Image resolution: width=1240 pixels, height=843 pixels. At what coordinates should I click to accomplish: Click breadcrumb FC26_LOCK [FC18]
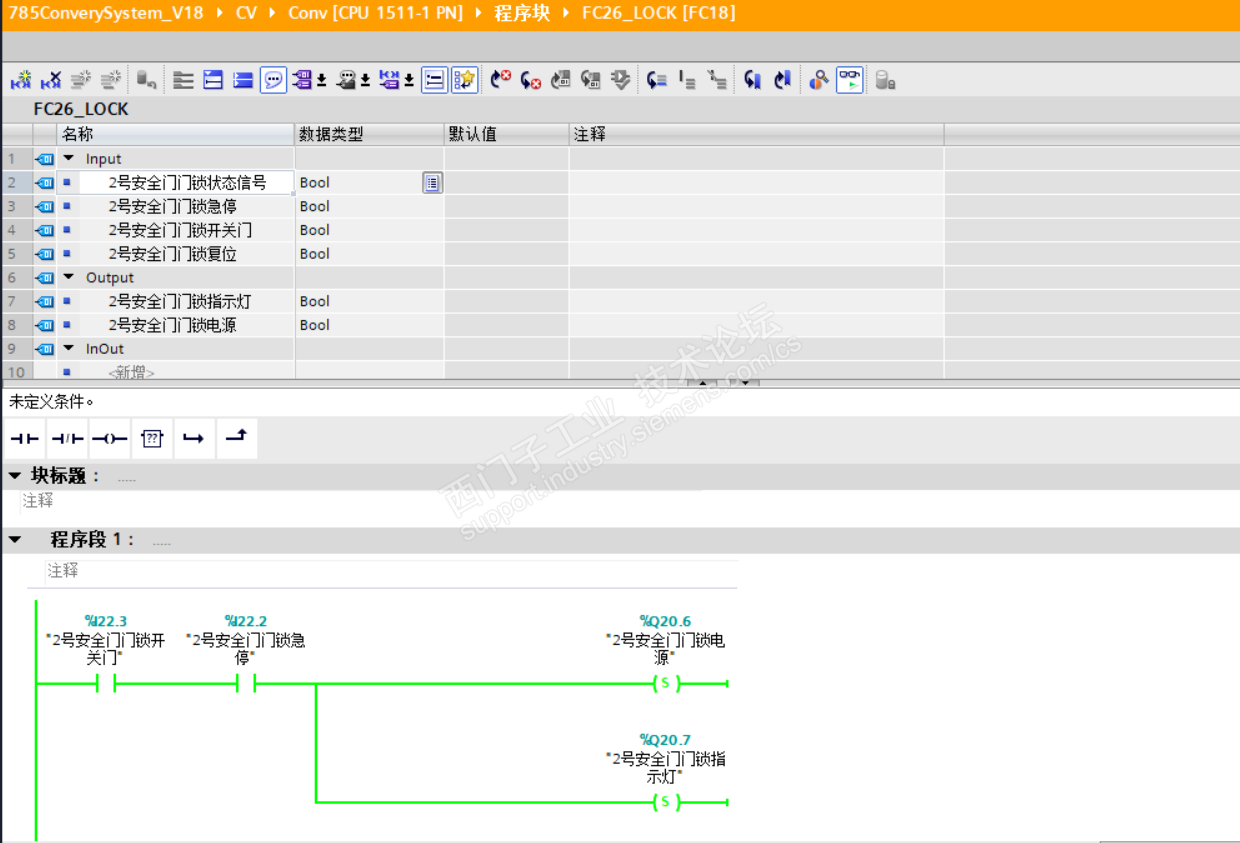(x=659, y=13)
